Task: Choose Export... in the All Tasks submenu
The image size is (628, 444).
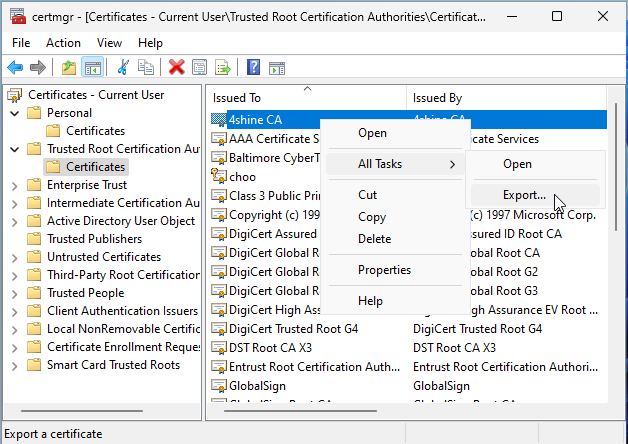Action: pyautogui.click(x=523, y=195)
